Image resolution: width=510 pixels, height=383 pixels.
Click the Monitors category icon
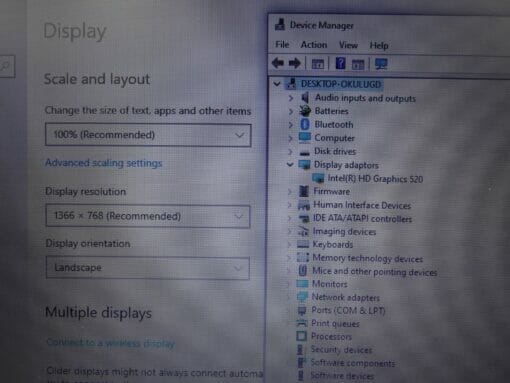[x=302, y=284]
